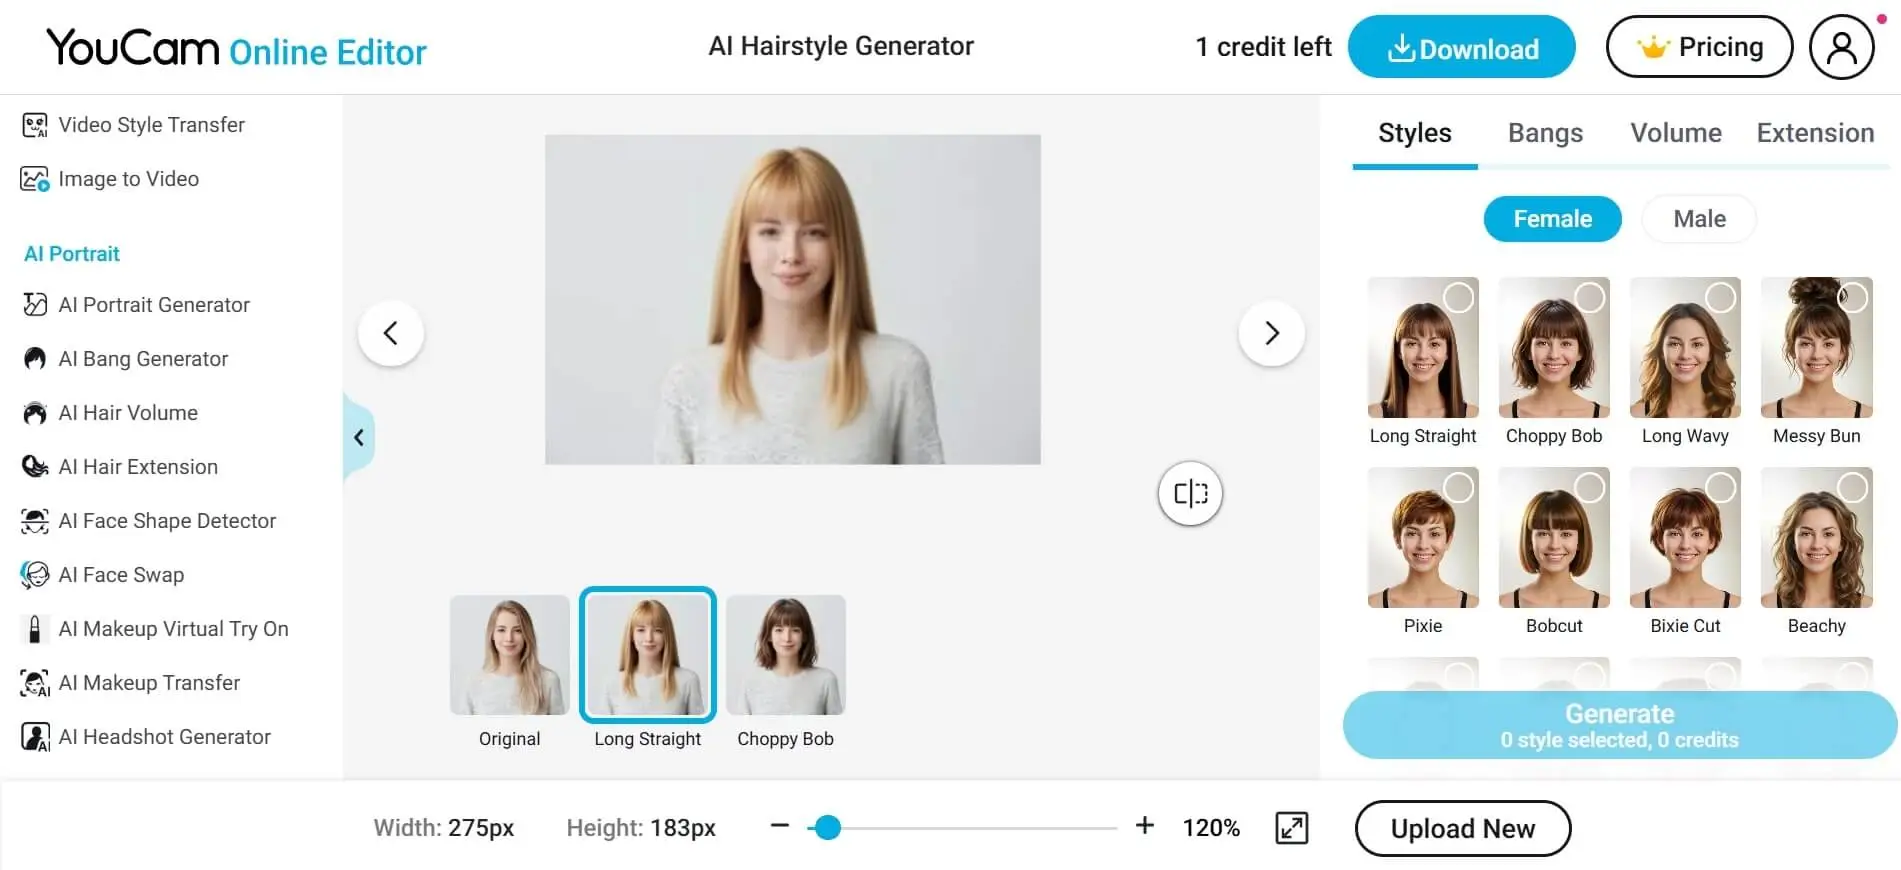This screenshot has width=1901, height=870.
Task: Click the before/after compare icon
Action: 1190,493
